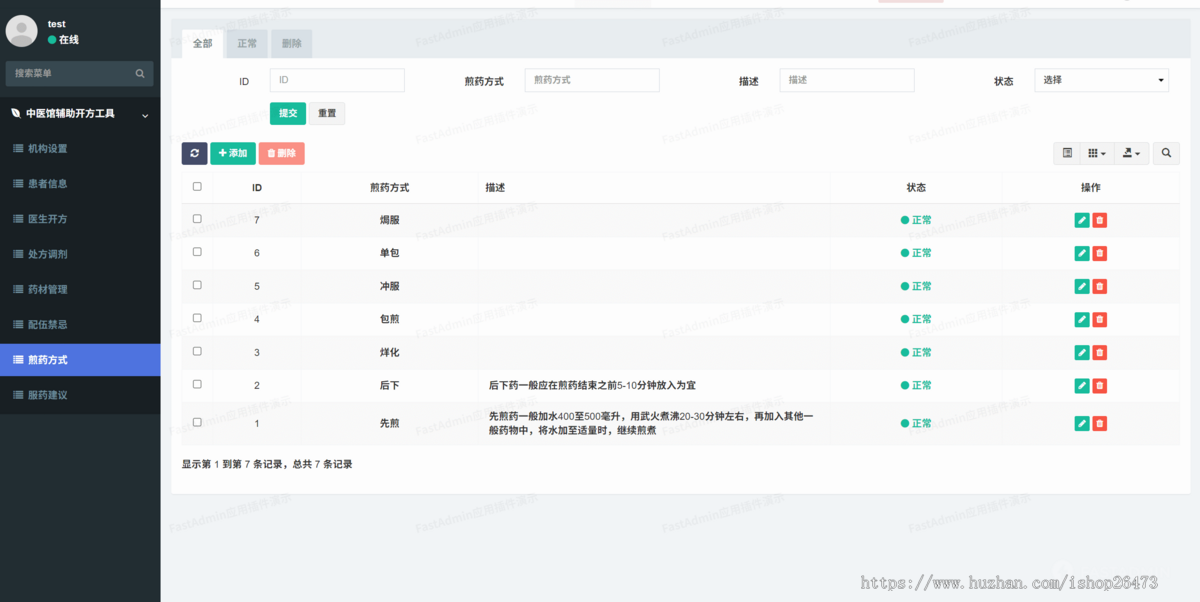Screen dimensions: 1200x602
Task: Open 服药建议 in the sidebar
Action: [x=80, y=395]
